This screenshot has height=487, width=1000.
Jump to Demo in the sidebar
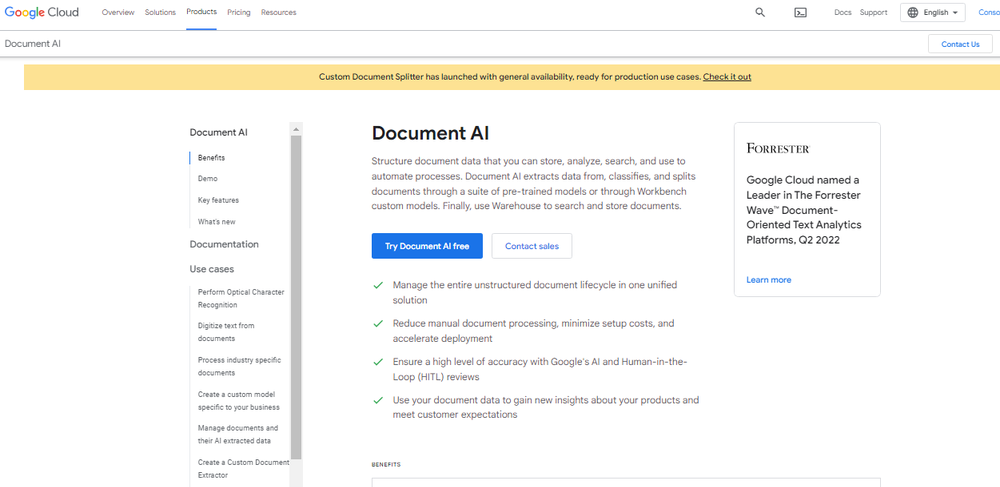pos(207,179)
